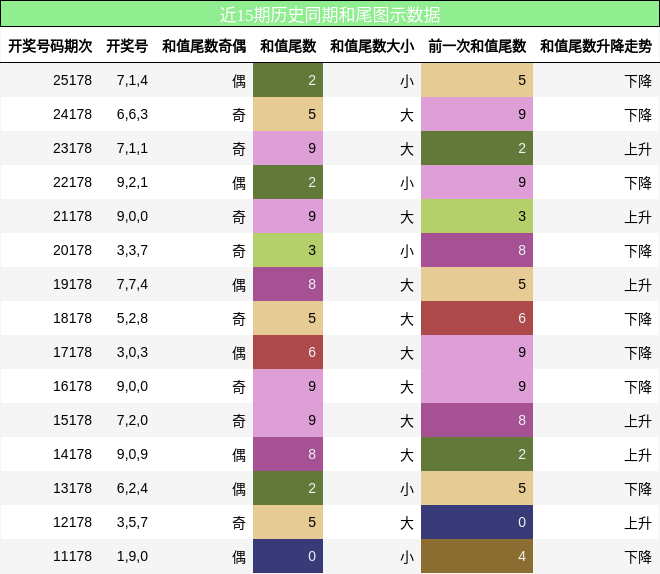Click purple tail digit 8 in row 19178
The image size is (660, 574).
coord(288,284)
